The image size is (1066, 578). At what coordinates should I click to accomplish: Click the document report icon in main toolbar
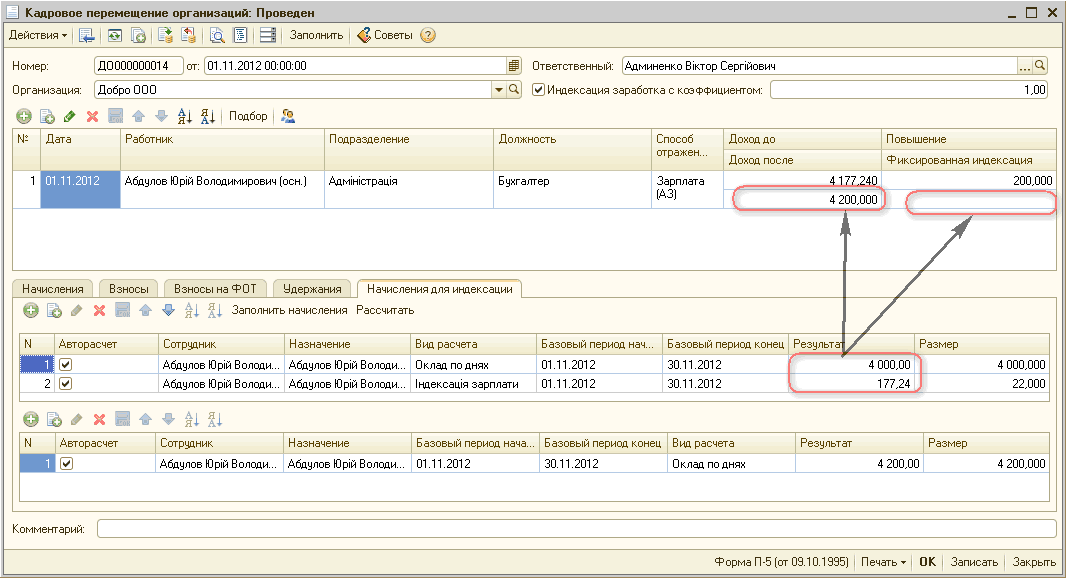coord(240,35)
